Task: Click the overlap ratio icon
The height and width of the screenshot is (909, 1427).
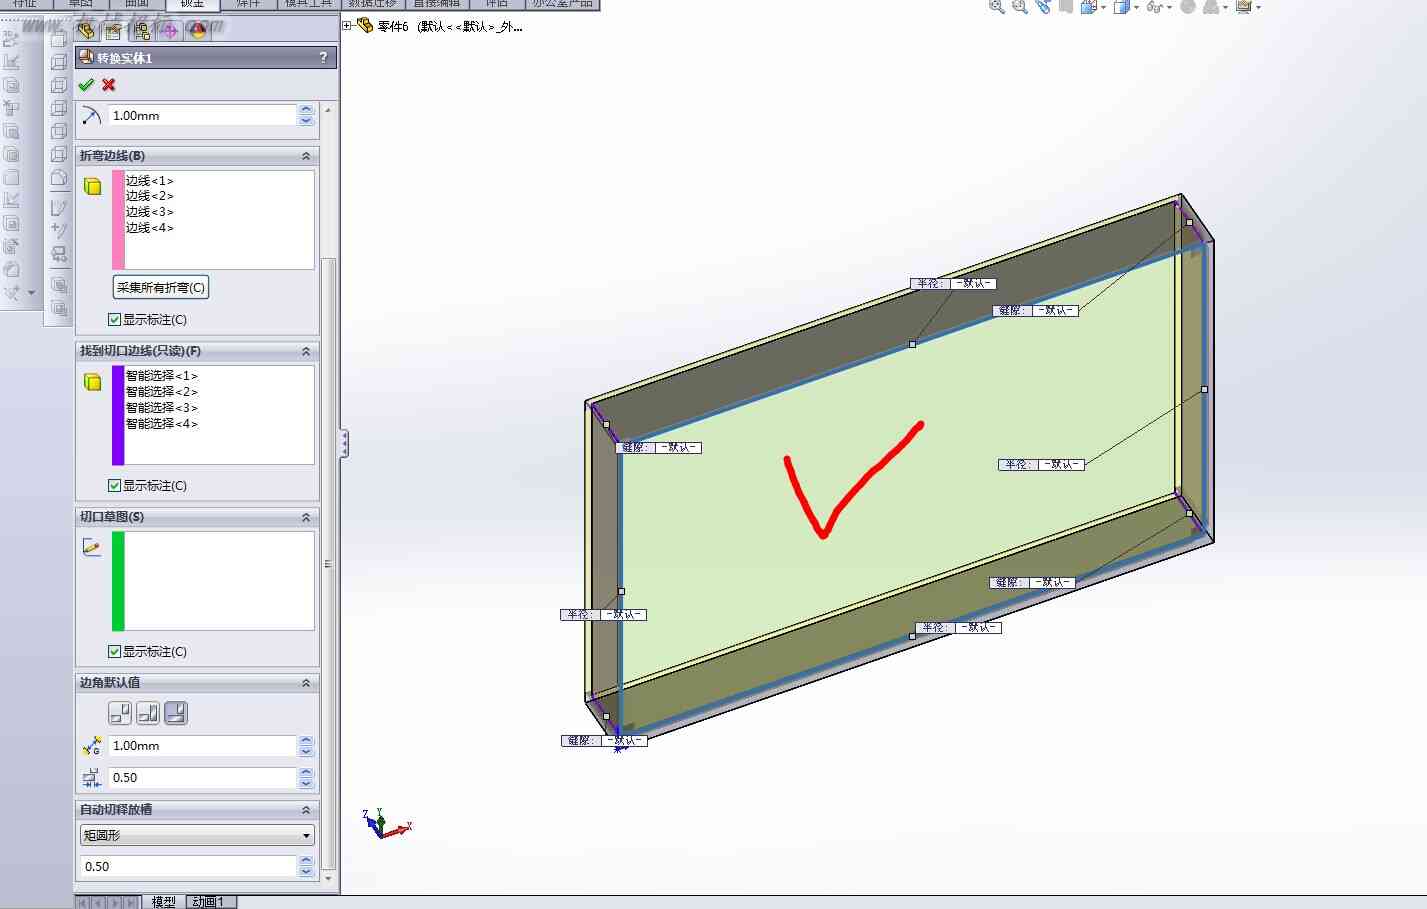Action: [92, 778]
